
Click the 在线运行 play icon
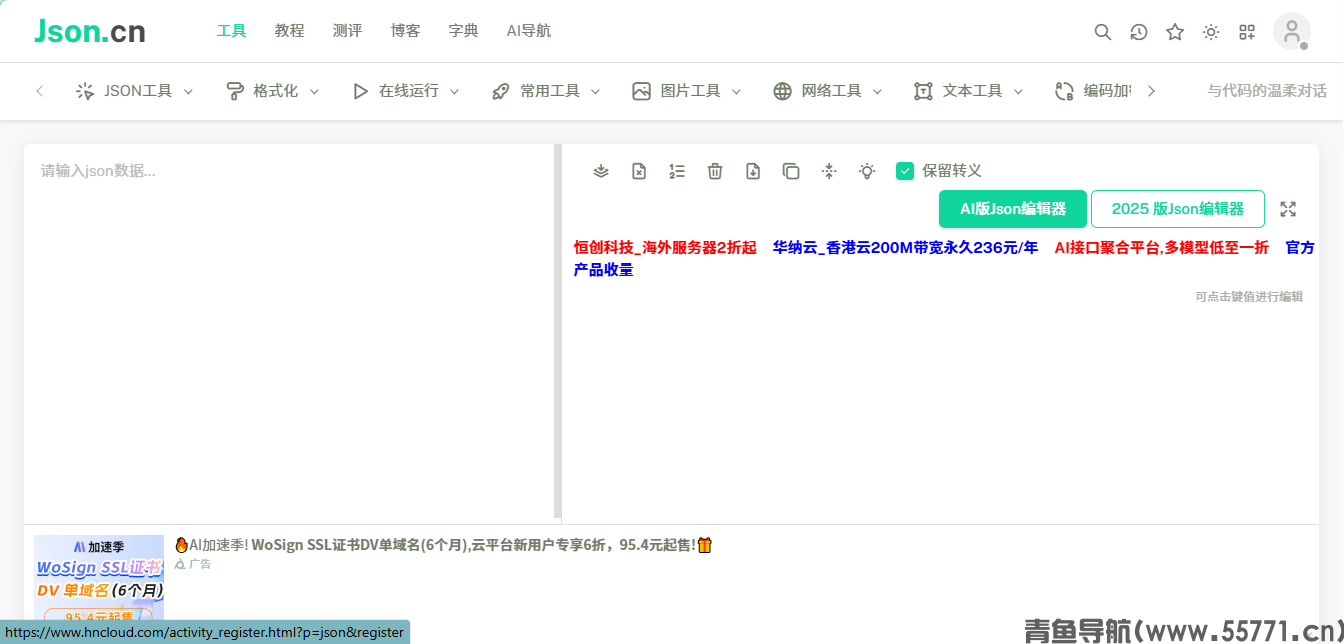coord(360,91)
